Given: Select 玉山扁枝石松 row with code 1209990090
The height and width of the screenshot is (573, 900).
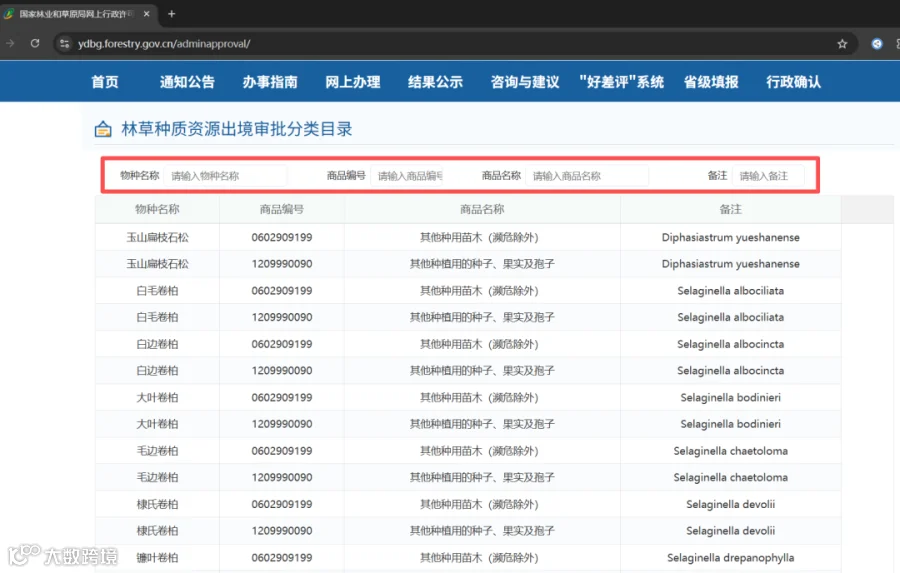Looking at the screenshot, I should [468, 264].
